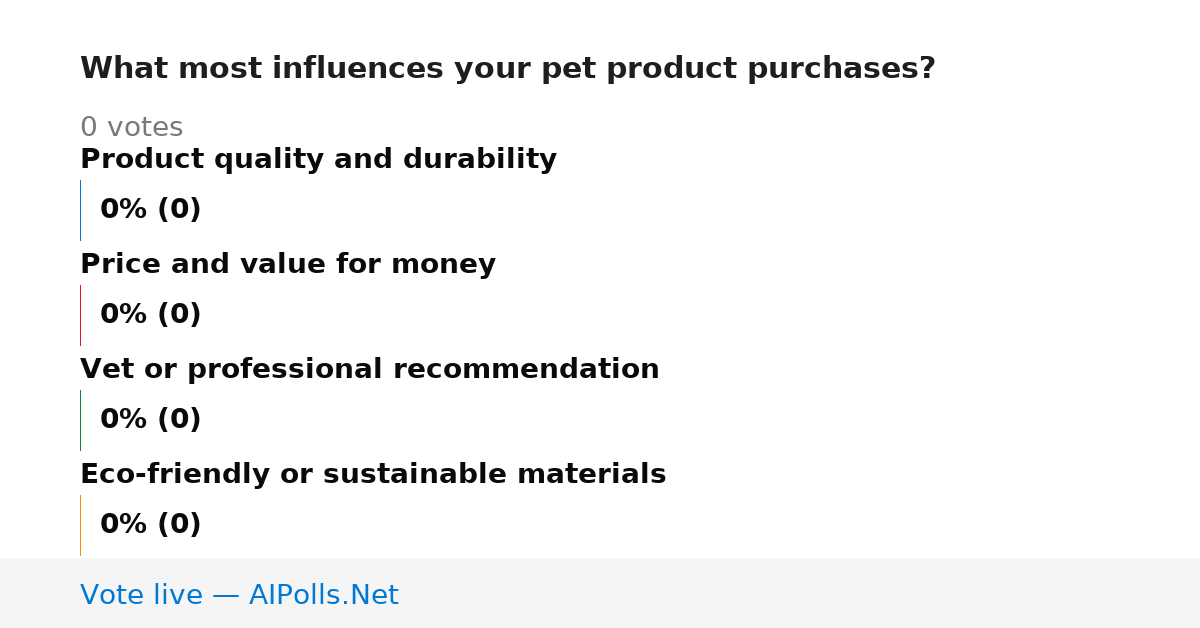Click the gray footer banner area

[x=600, y=593]
